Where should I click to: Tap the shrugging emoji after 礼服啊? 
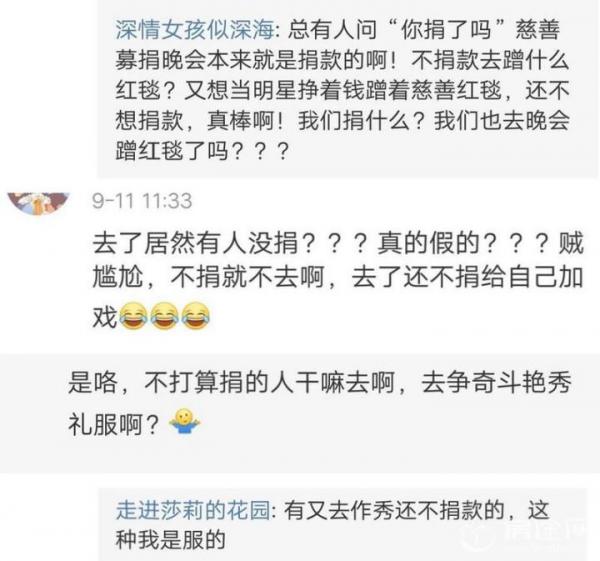[185, 422]
